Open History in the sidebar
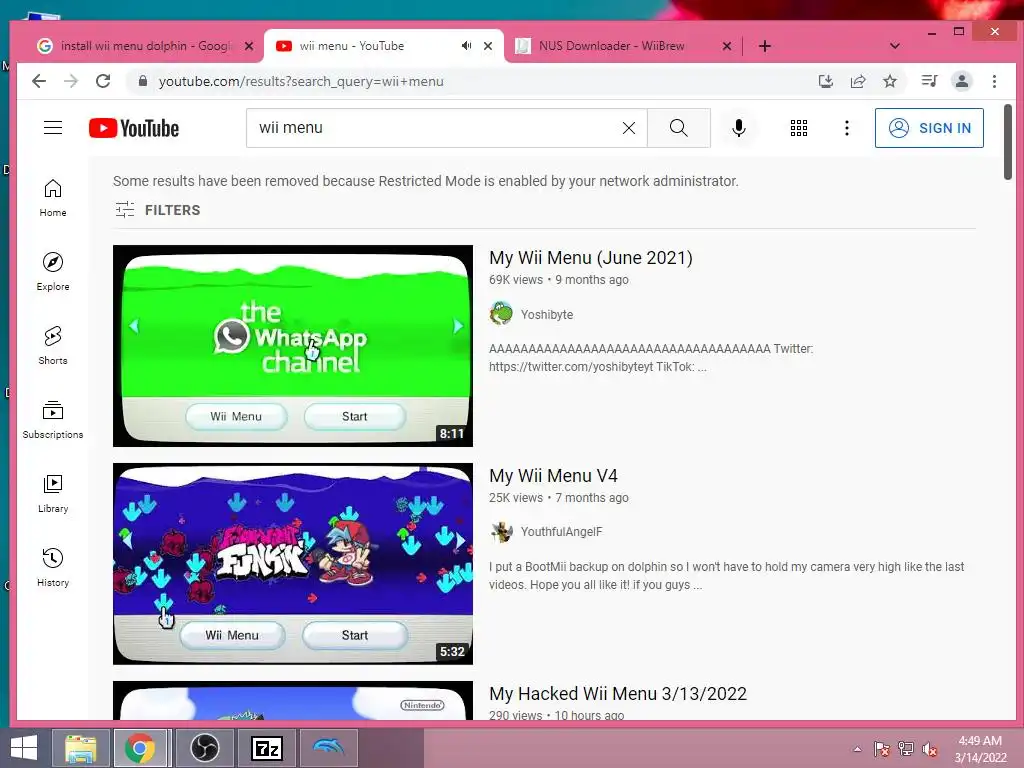This screenshot has width=1024, height=768. tap(53, 567)
